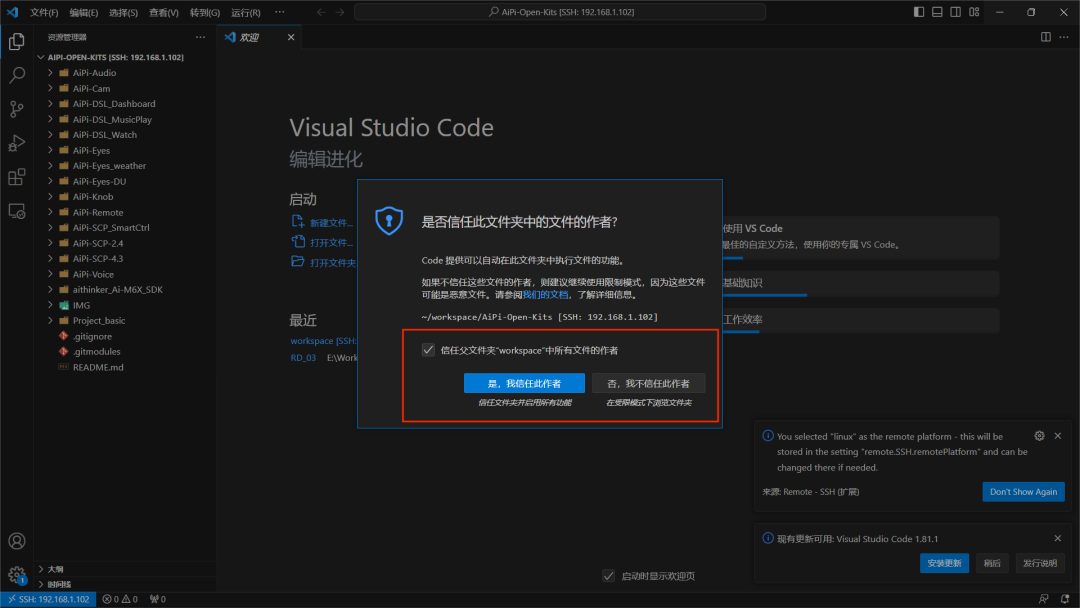Toggle trust parent folder workspace checkbox
1080x608 pixels.
pyautogui.click(x=428, y=350)
